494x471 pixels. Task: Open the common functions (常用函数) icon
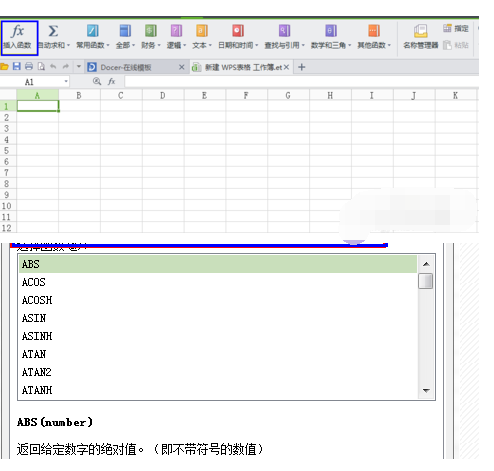(x=92, y=31)
